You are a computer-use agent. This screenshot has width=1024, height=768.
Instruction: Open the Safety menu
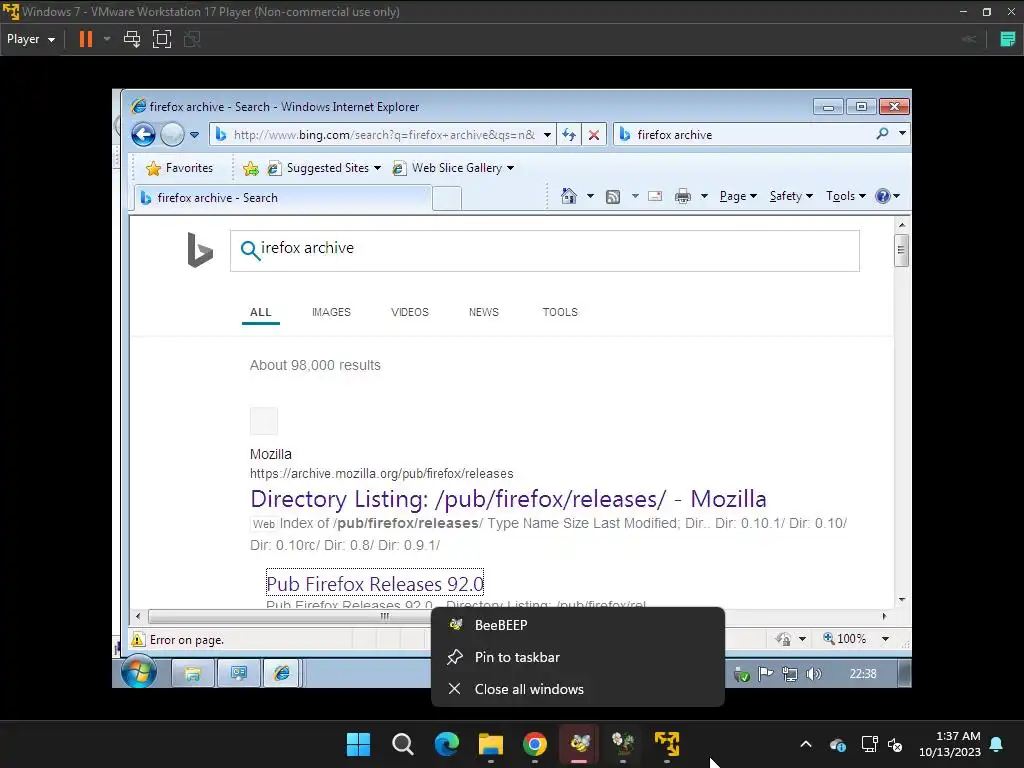tap(791, 196)
